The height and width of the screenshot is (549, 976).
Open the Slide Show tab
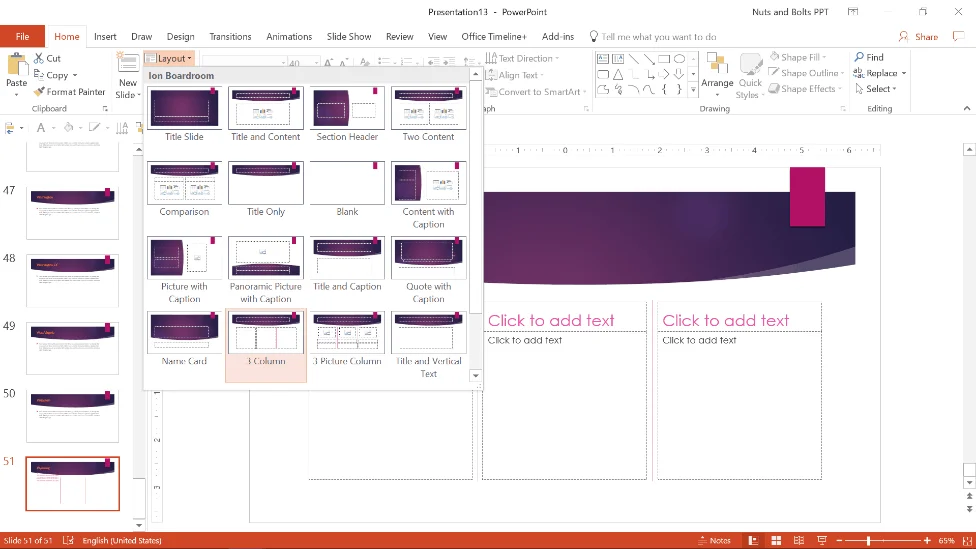(x=349, y=37)
